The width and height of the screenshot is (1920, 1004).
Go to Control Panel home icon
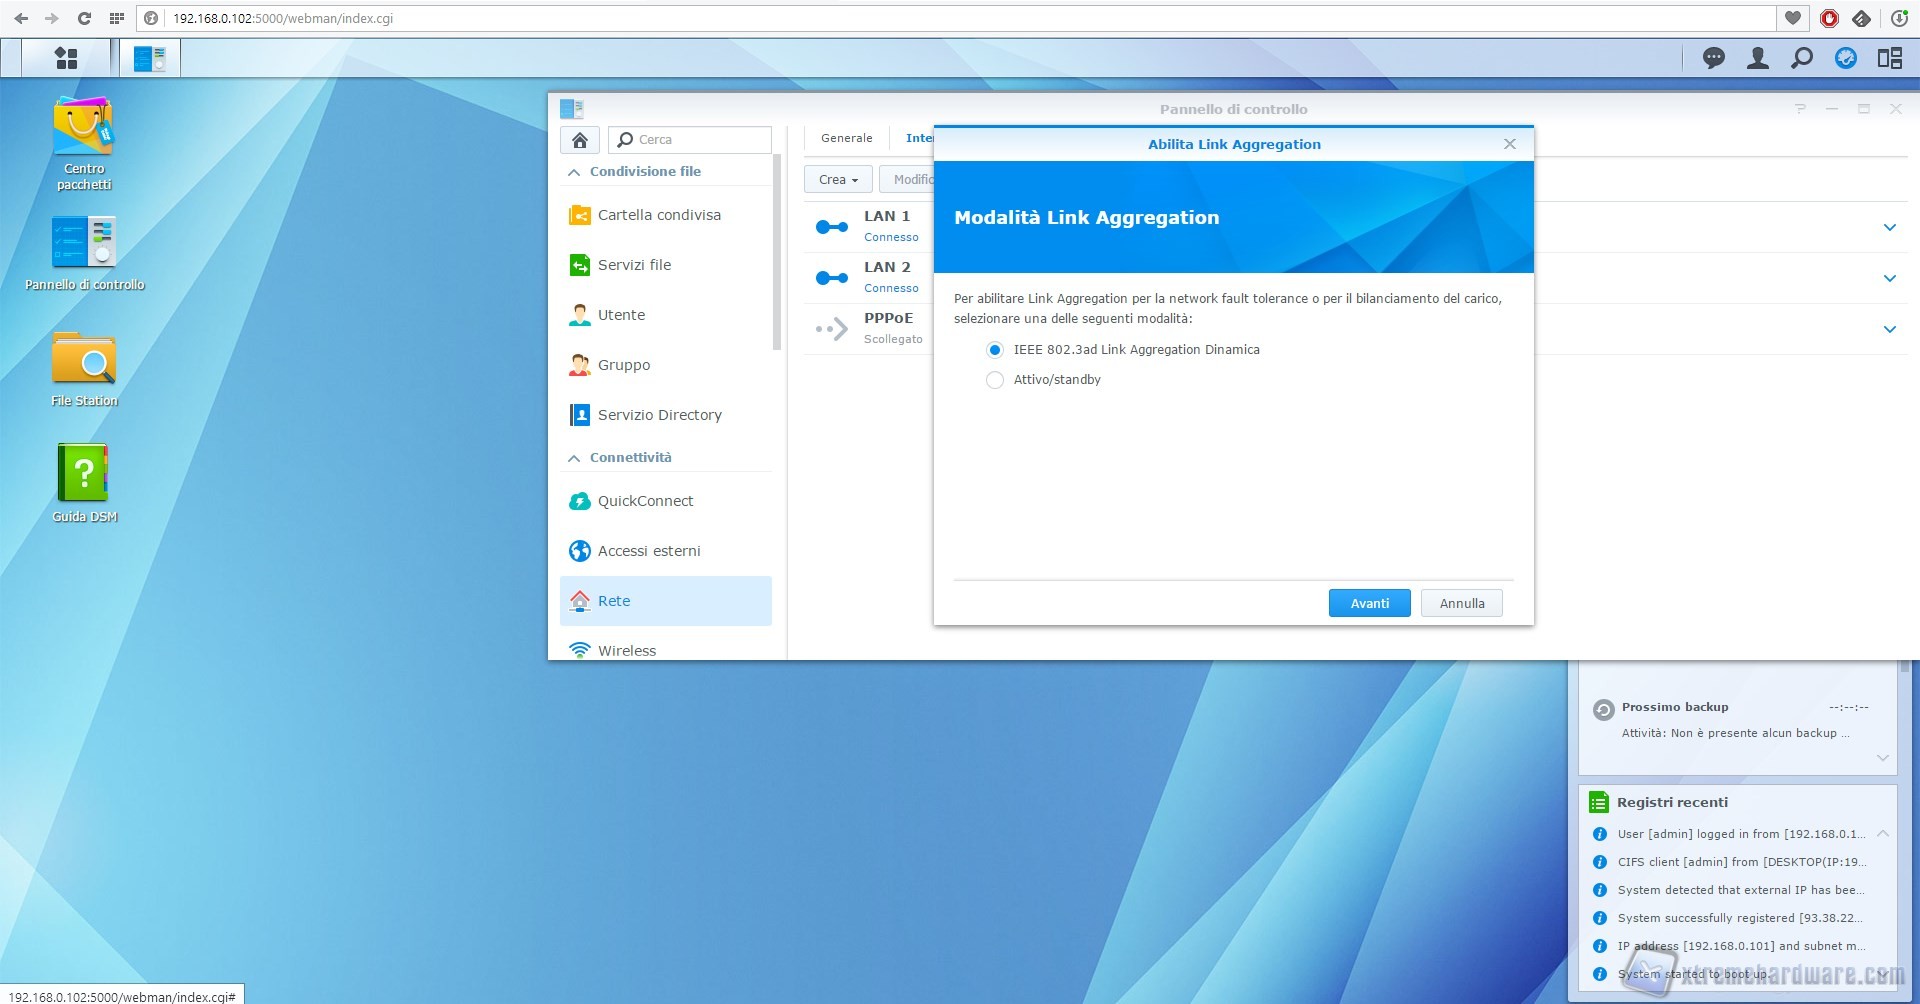[x=580, y=140]
